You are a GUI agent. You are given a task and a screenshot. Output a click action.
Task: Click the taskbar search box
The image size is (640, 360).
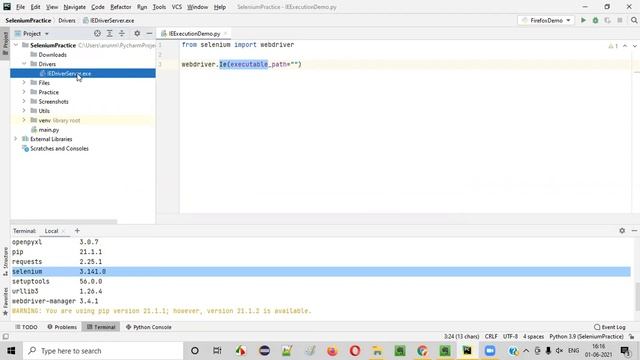[x=103, y=351]
